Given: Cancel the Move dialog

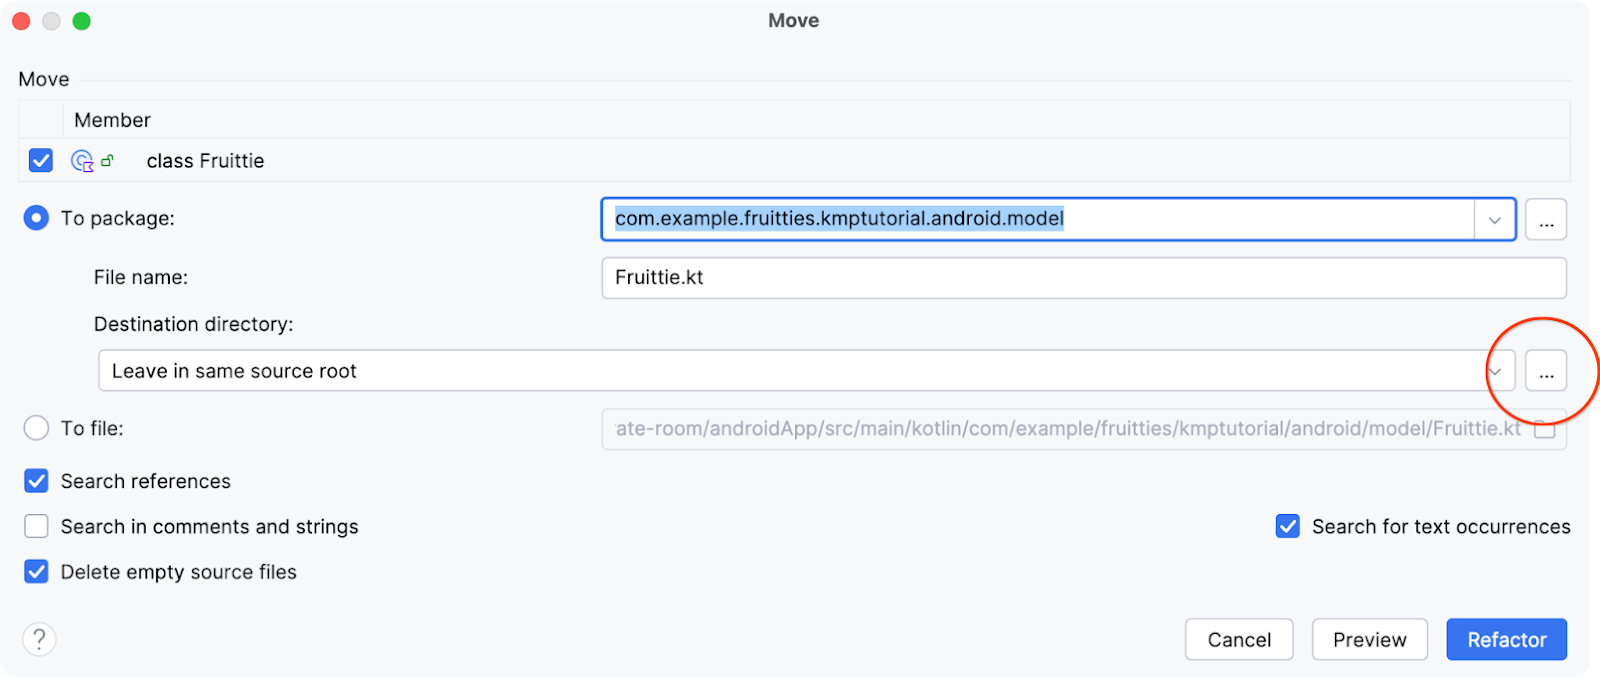Looking at the screenshot, I should (x=1239, y=640).
